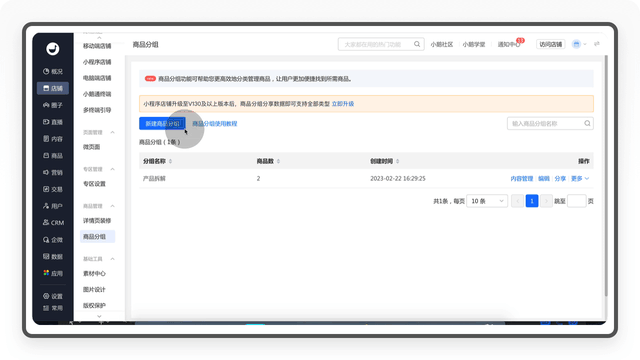Click the magnifier in the group name search
Image resolution: width=640 pixels, height=360 pixels.
pyautogui.click(x=587, y=123)
